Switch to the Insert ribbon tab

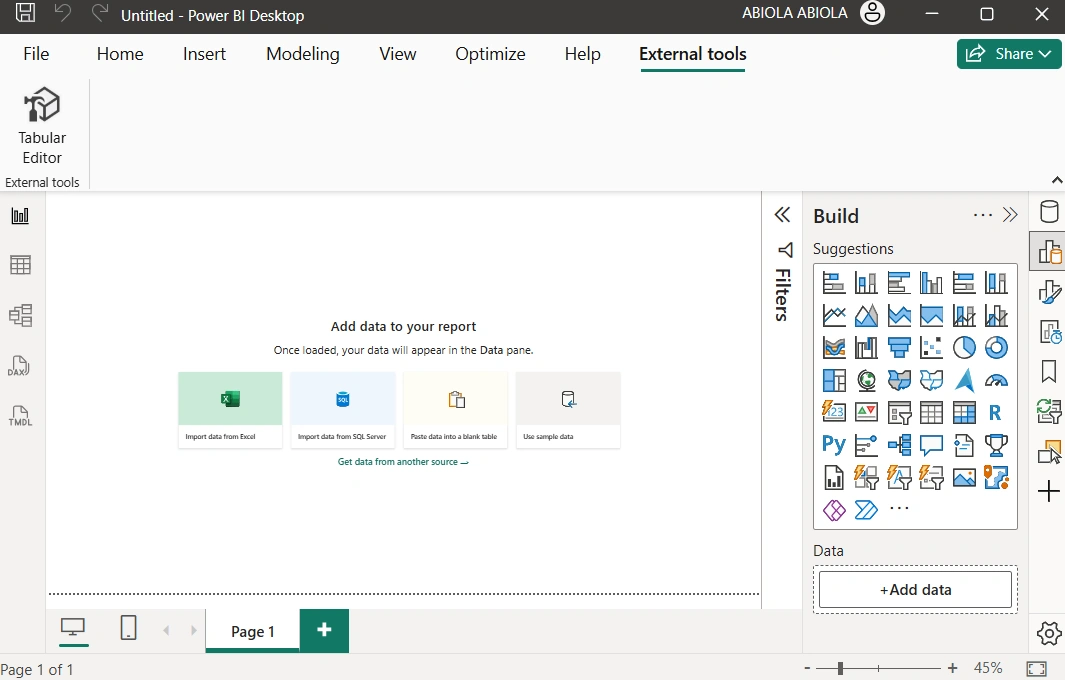click(x=204, y=54)
